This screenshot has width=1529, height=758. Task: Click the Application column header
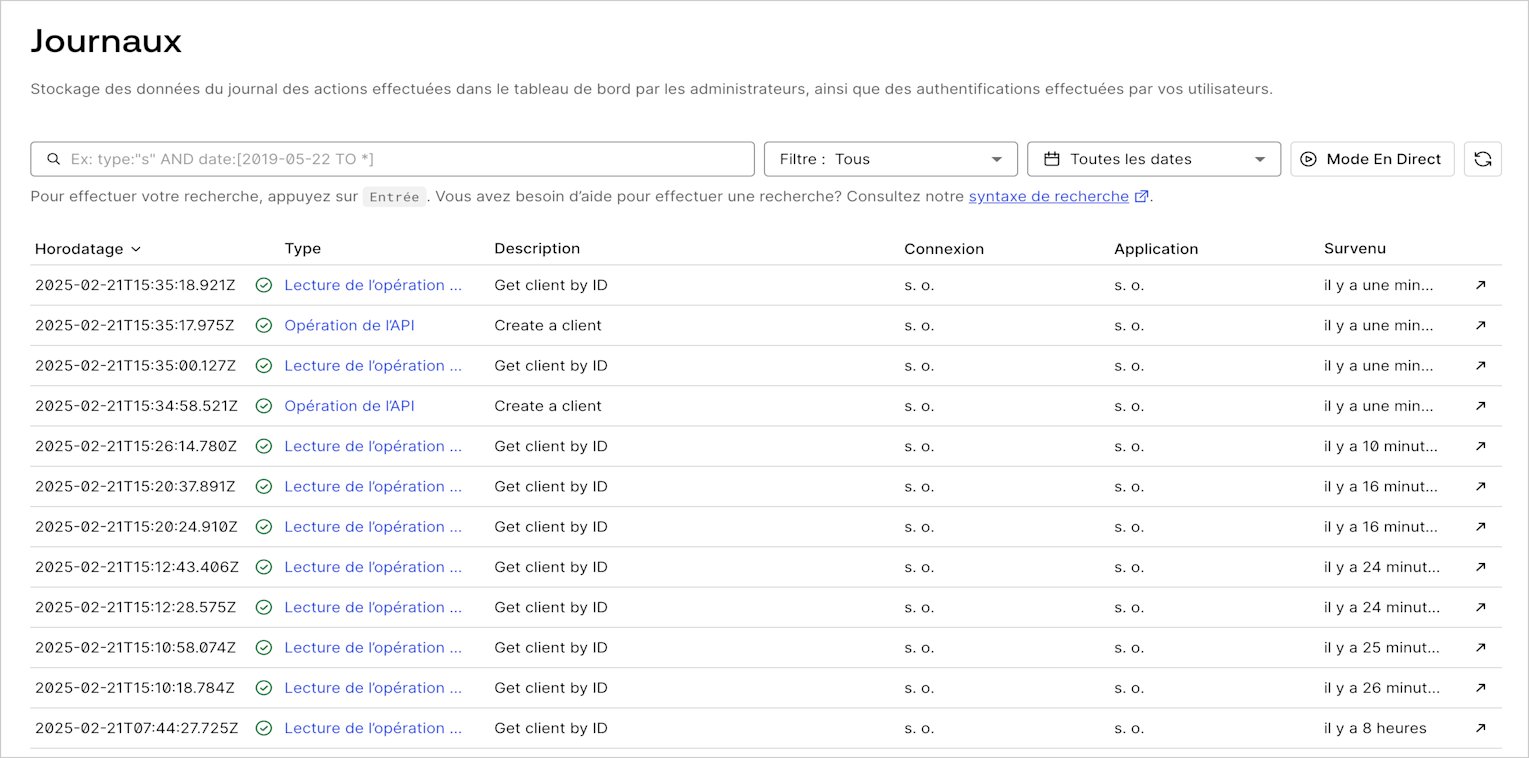coord(1156,249)
